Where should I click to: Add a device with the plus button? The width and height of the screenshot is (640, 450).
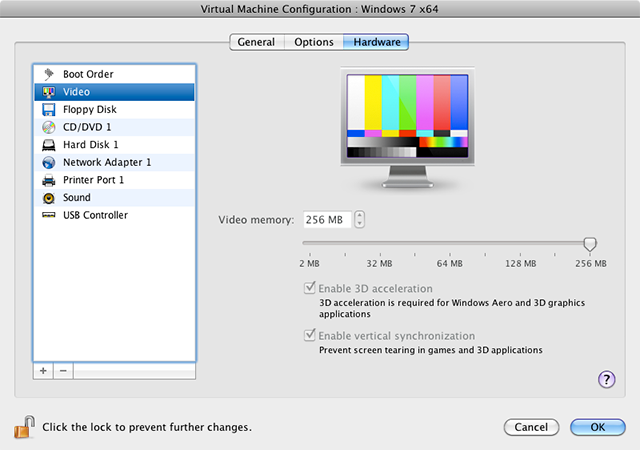pos(43,371)
